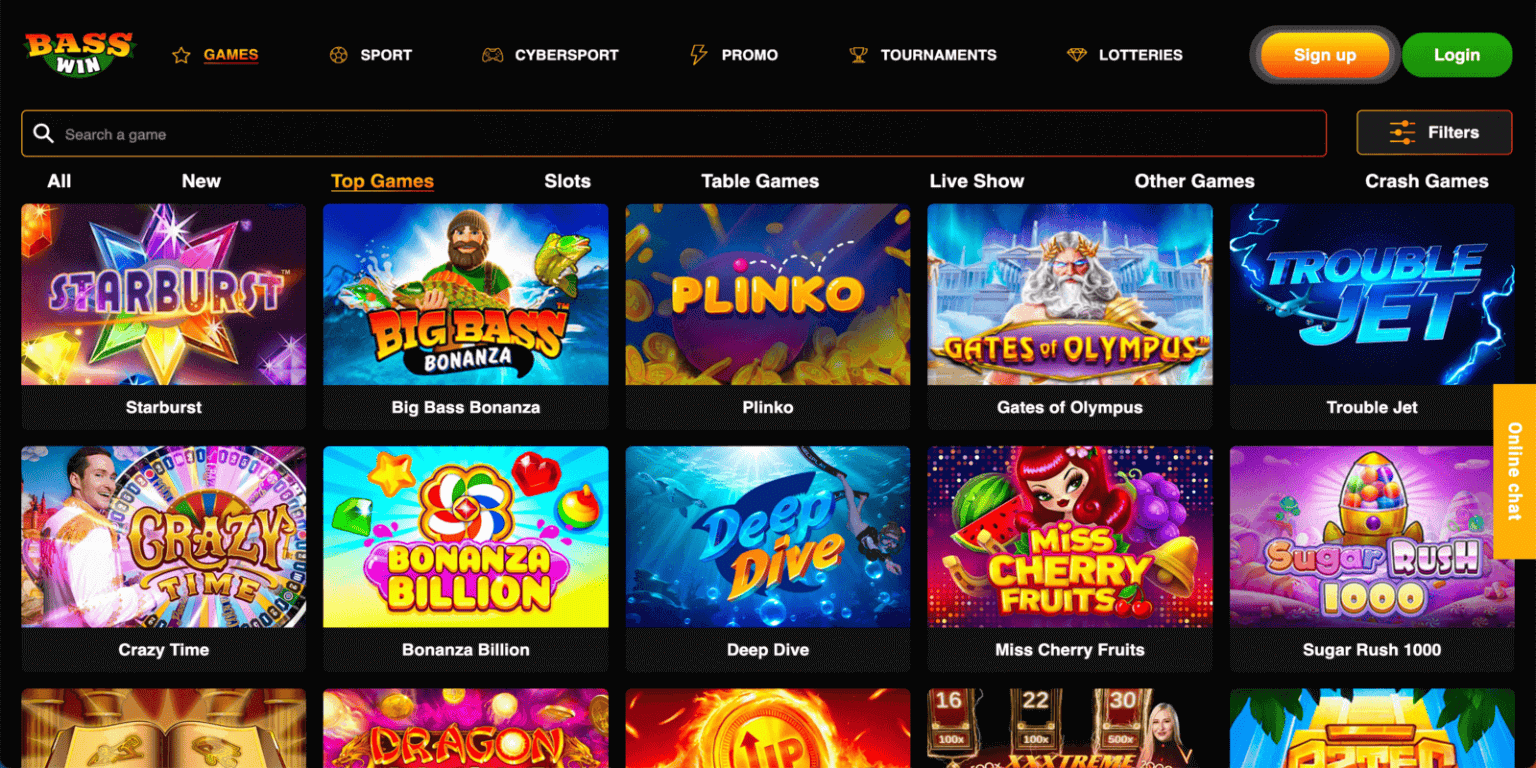This screenshot has height=768, width=1536.
Task: Click the lightning bolt Promo icon
Action: pyautogui.click(x=699, y=55)
